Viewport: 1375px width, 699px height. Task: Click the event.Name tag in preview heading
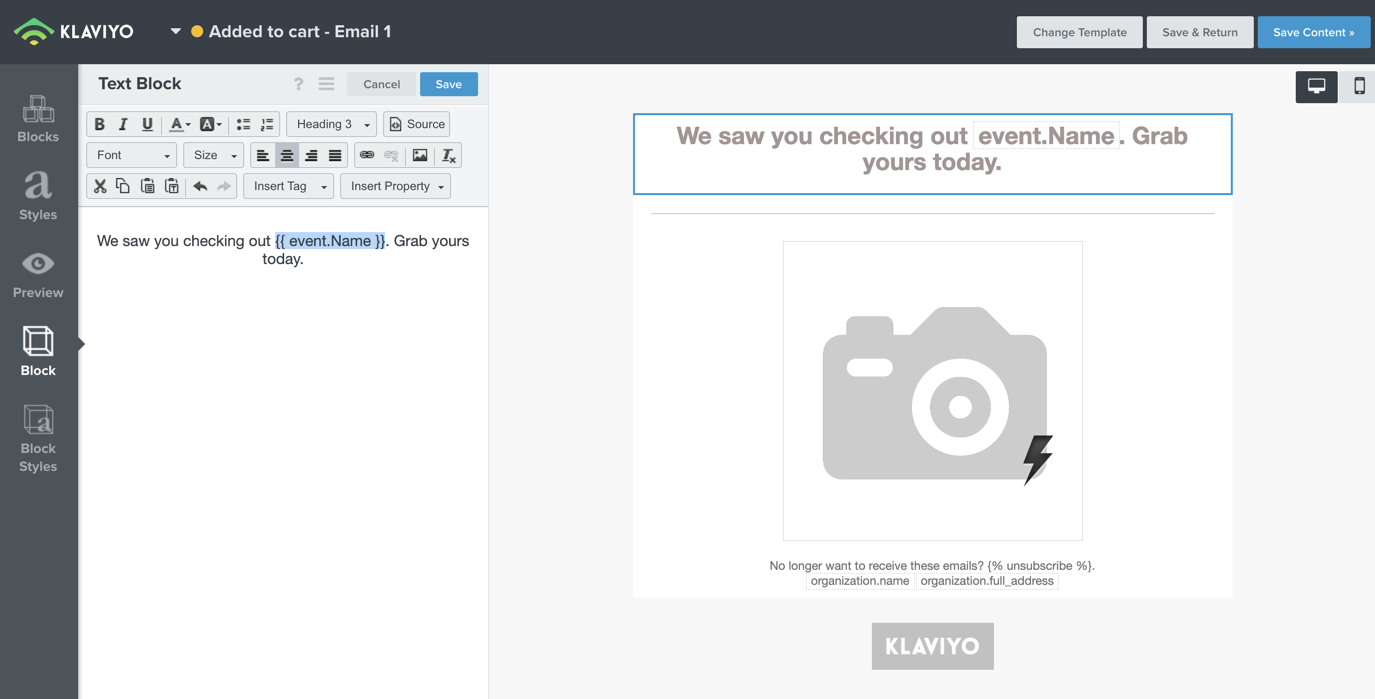tap(1046, 136)
